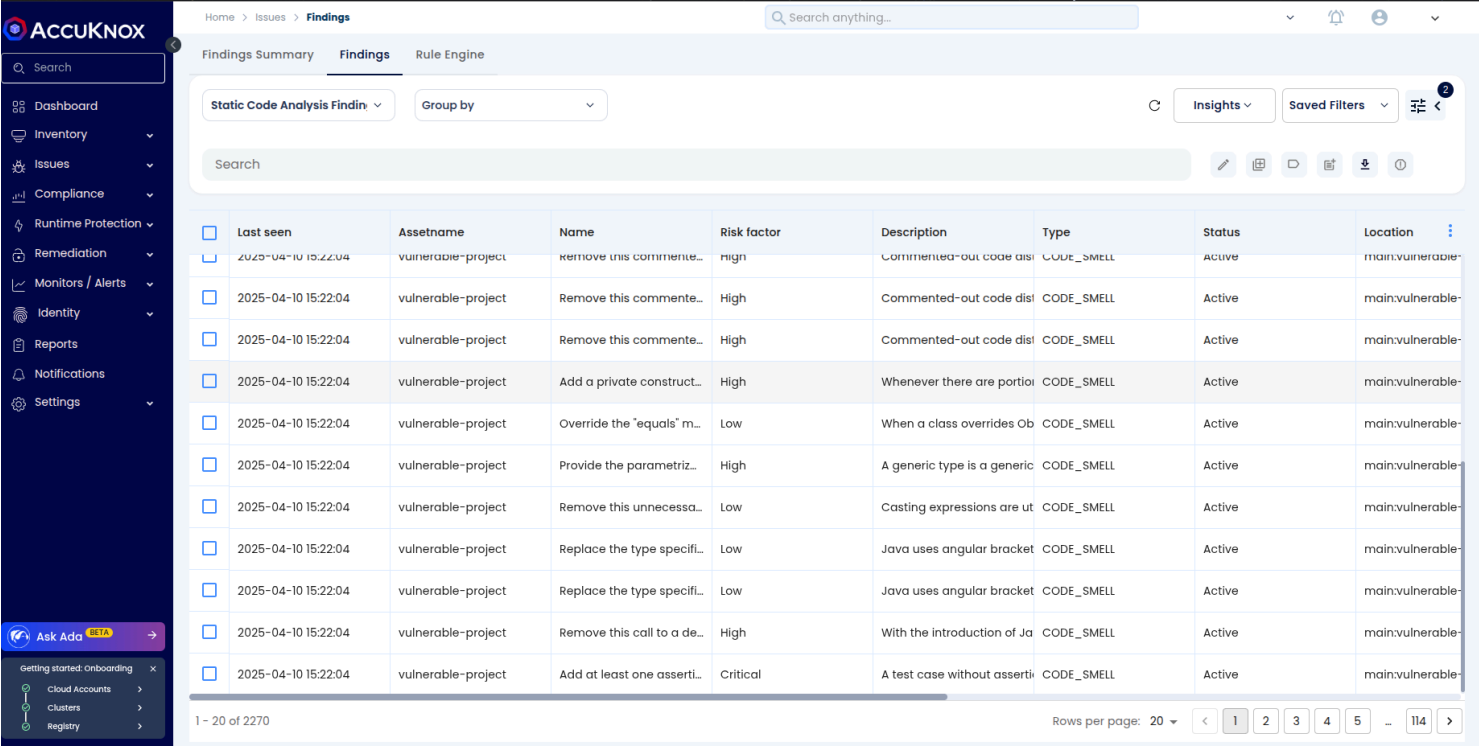Click the exclamation circle icon
The width and height of the screenshot is (1479, 748).
1400,165
